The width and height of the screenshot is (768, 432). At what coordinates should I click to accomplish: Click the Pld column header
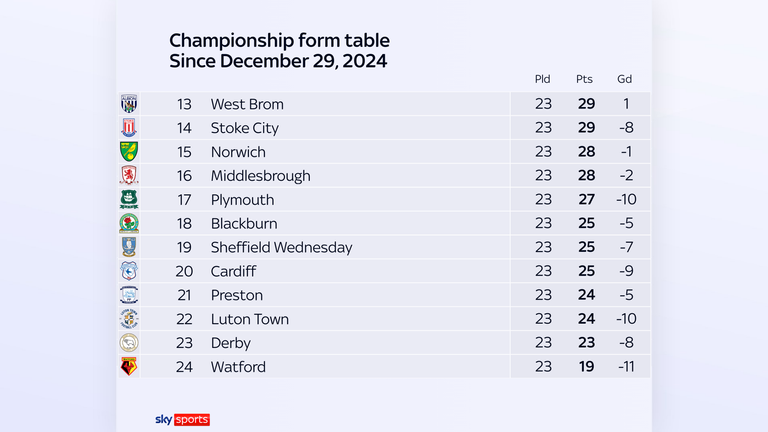[x=542, y=79]
